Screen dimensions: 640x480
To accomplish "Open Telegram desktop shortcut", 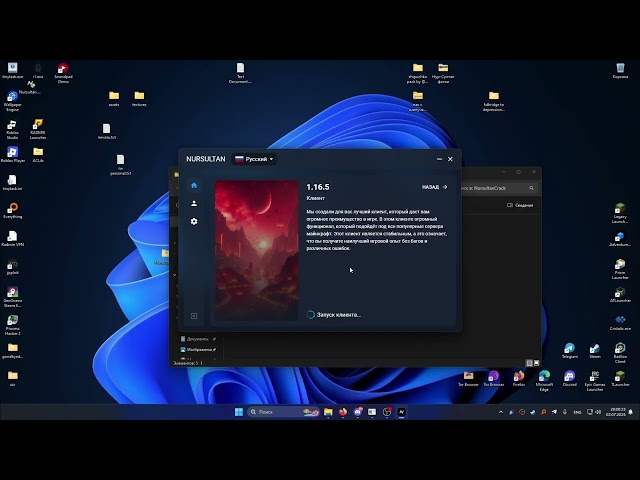I will tap(569, 351).
